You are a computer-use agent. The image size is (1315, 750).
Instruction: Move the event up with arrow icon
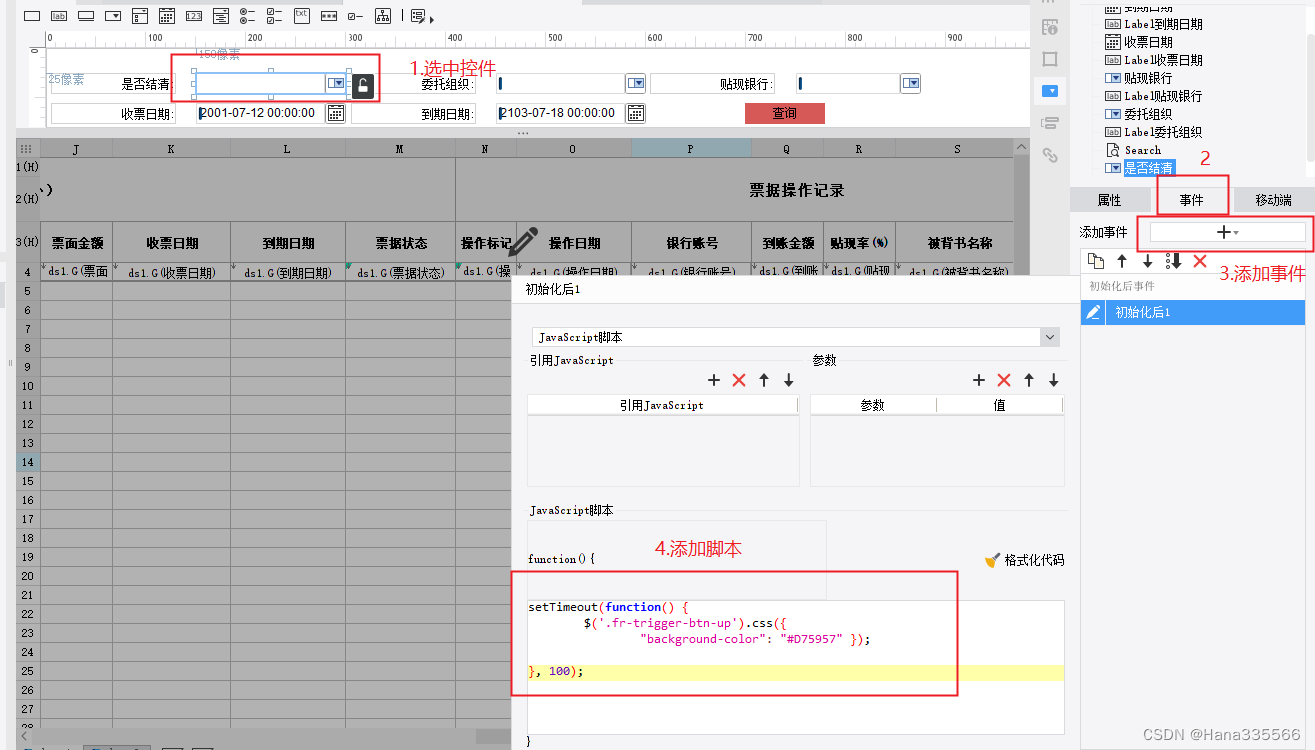(x=1122, y=261)
